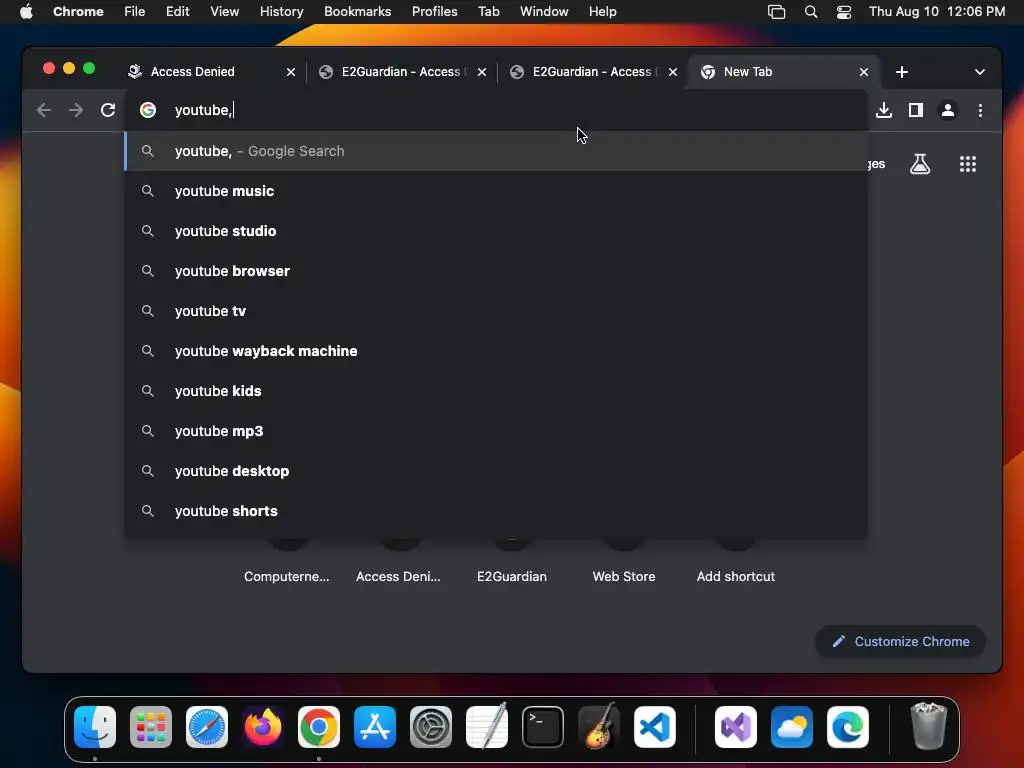Open Chrome downloads icon

point(884,110)
